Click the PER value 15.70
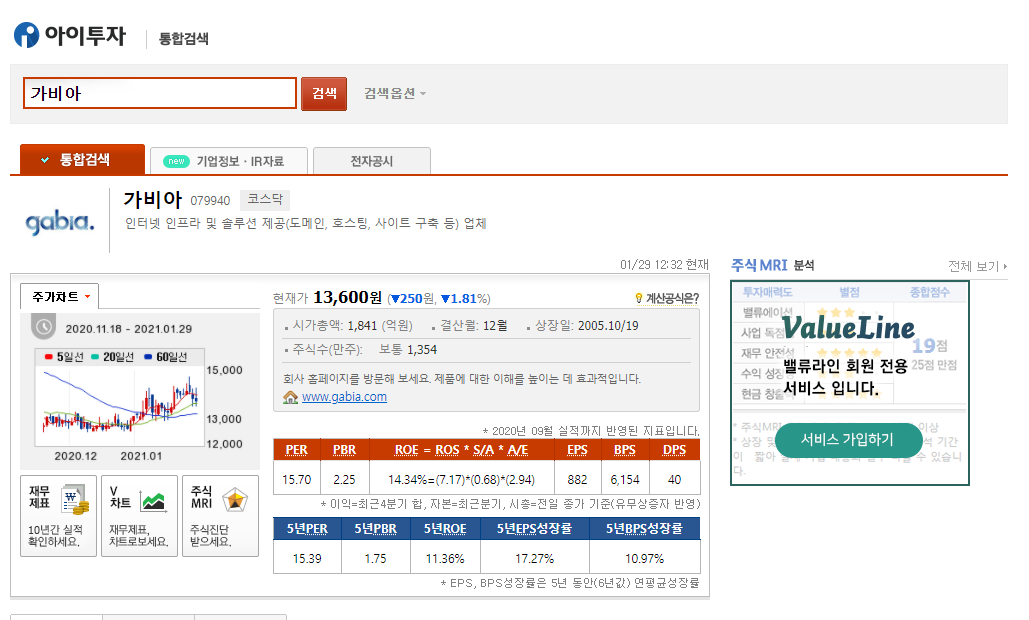1029x620 pixels. [x=297, y=480]
